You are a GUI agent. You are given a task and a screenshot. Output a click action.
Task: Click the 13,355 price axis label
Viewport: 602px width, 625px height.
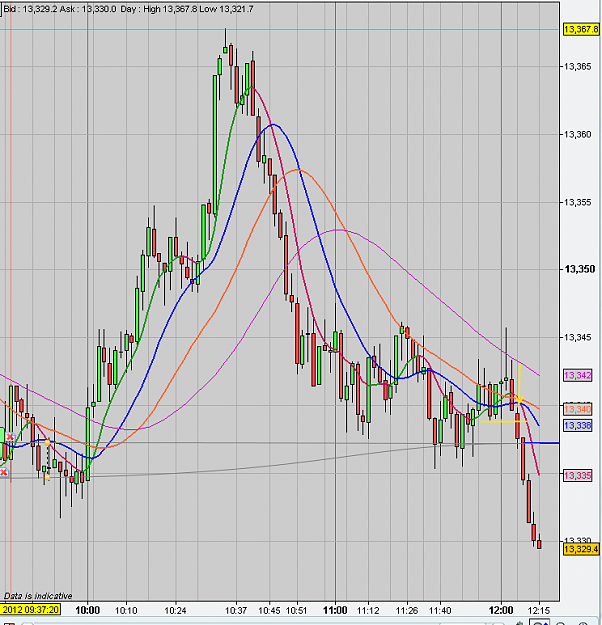click(x=578, y=202)
